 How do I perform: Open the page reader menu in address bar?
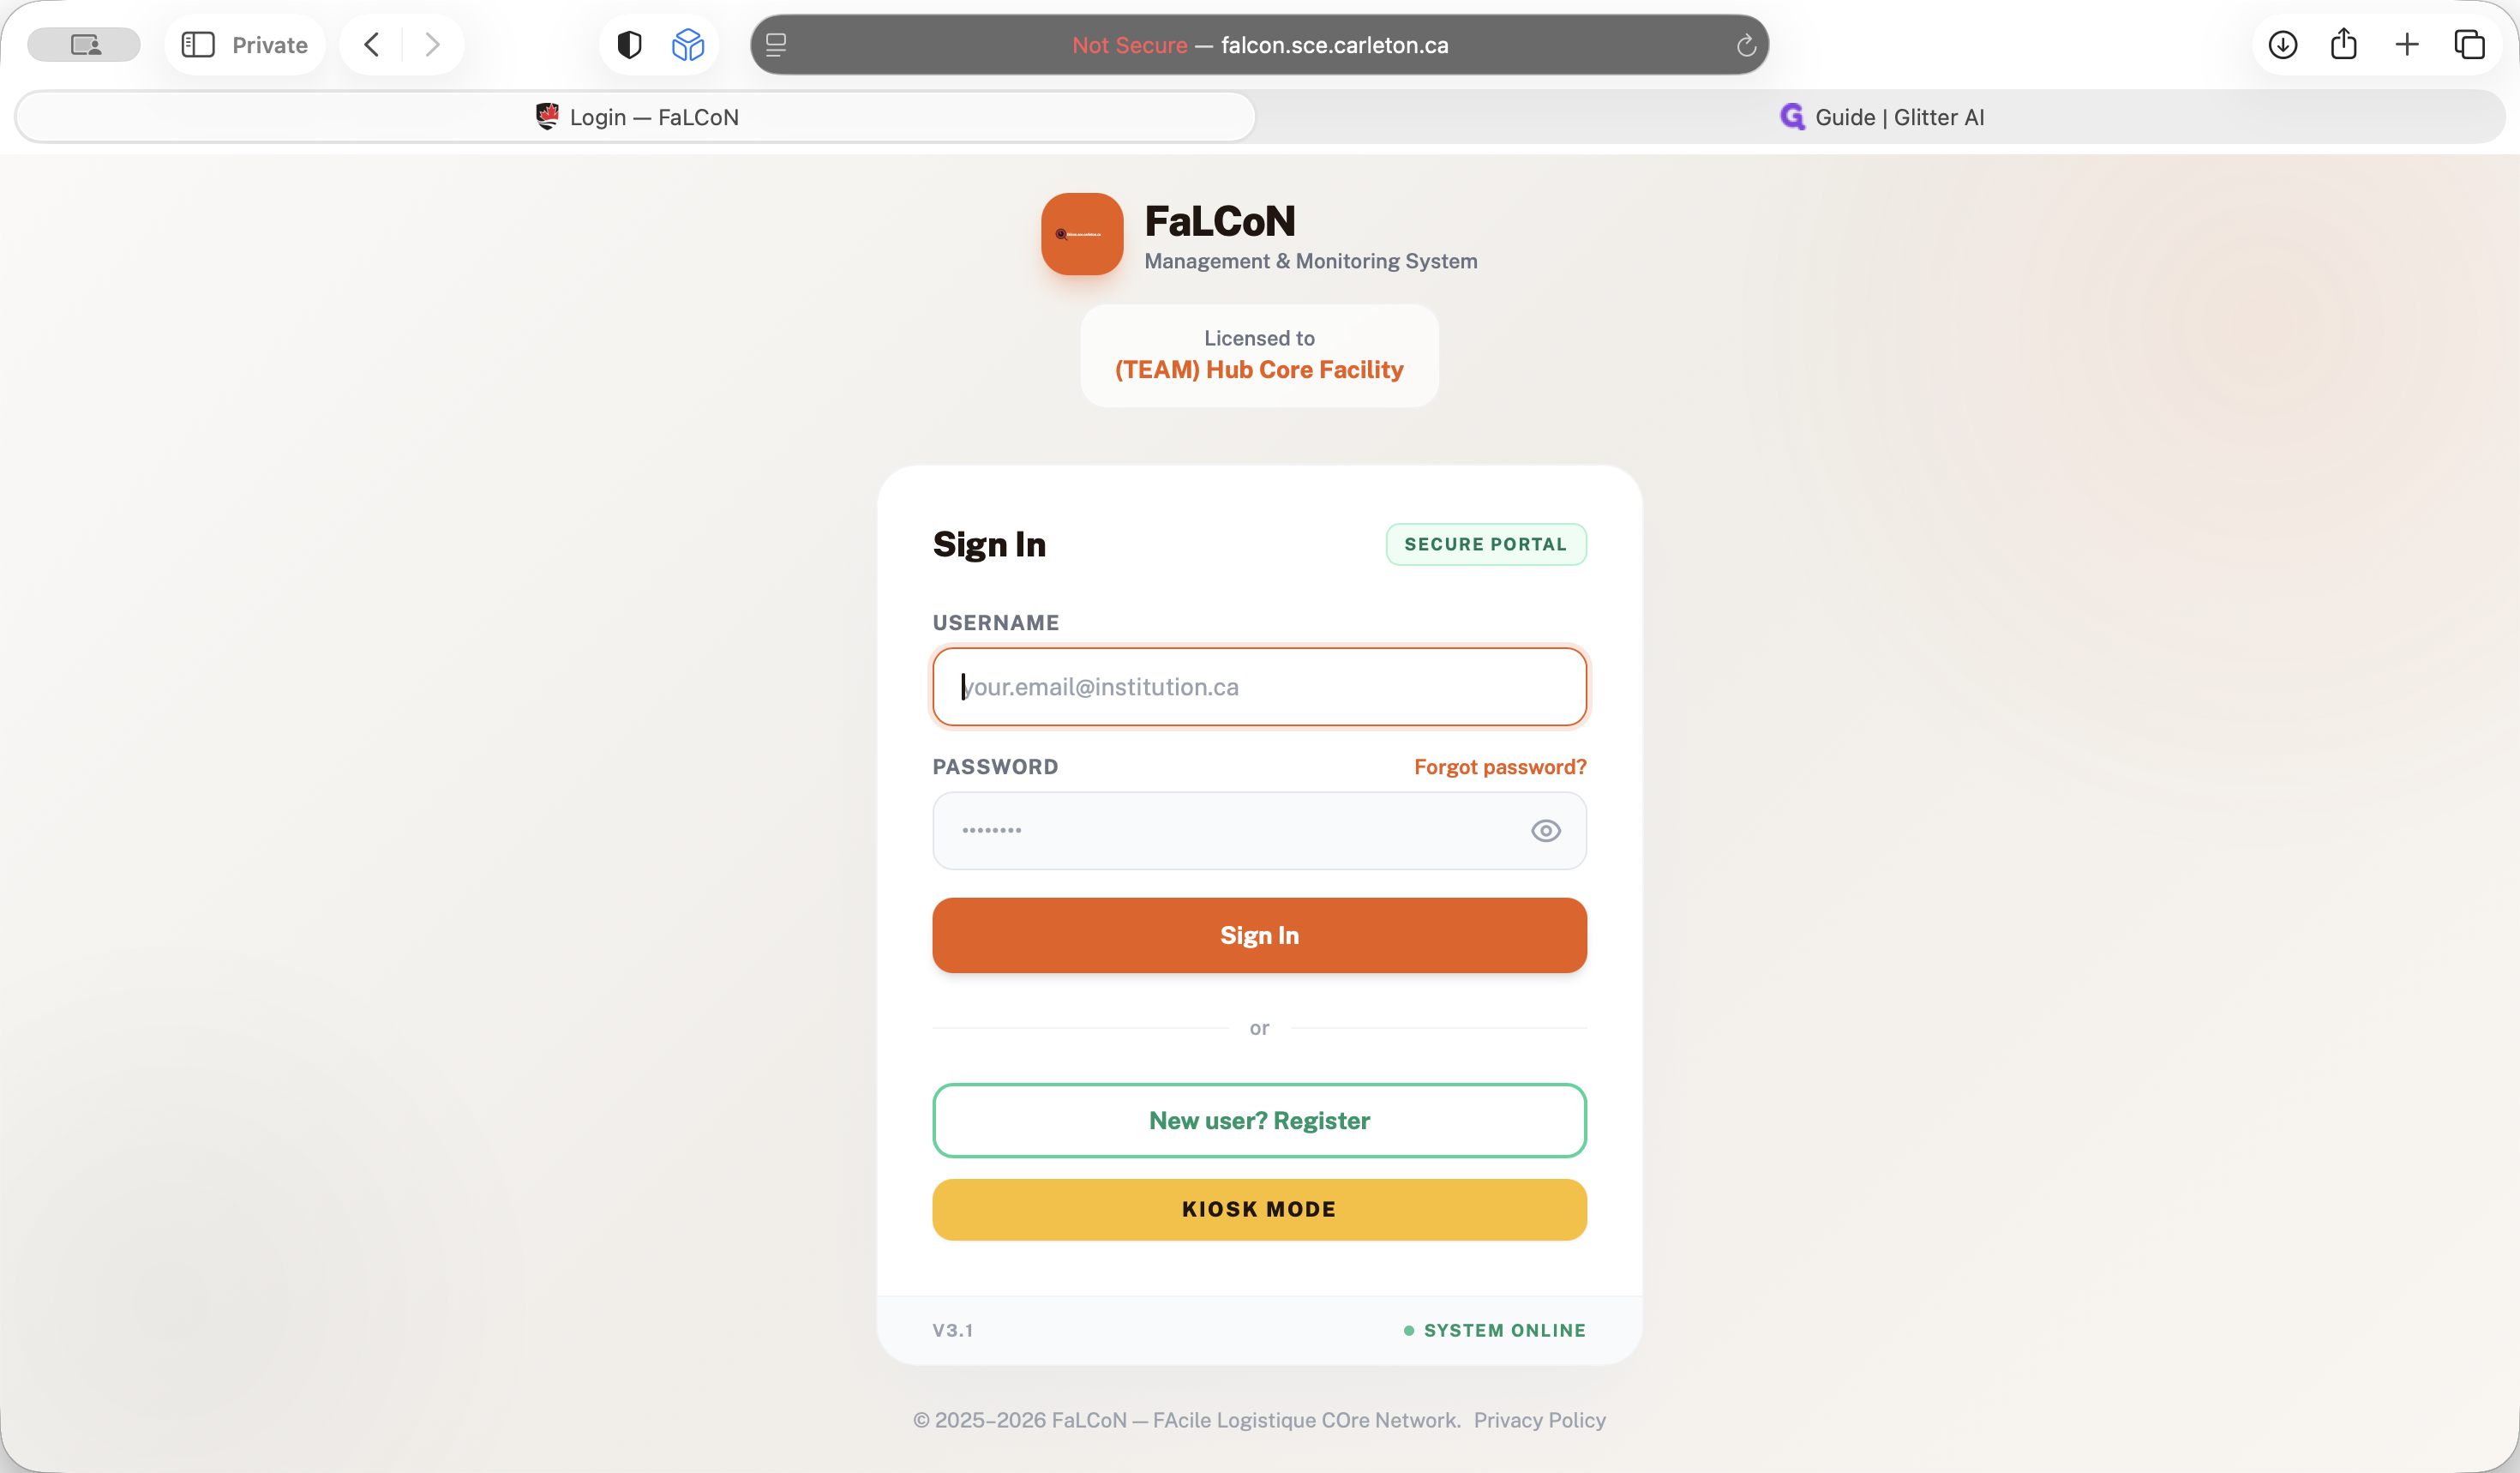pyautogui.click(x=776, y=45)
